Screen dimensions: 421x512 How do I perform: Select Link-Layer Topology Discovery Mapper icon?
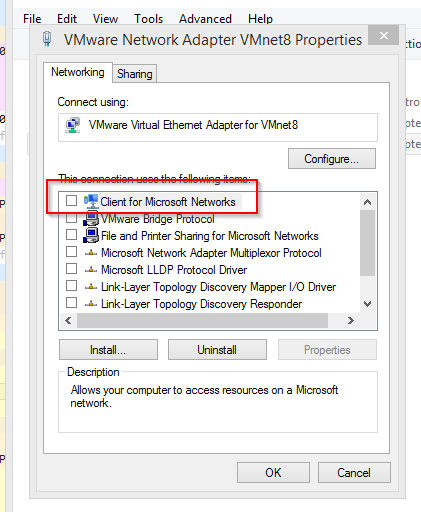pos(91,287)
